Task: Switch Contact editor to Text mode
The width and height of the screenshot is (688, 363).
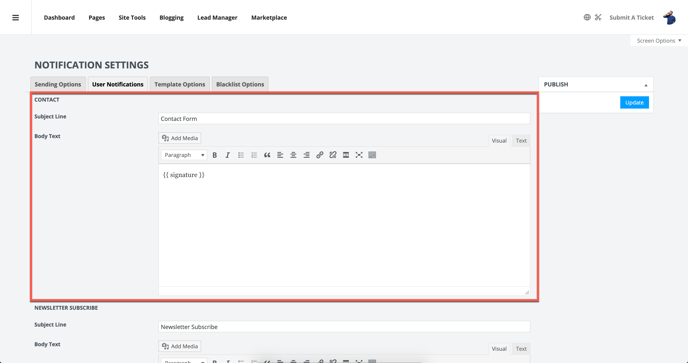Action: pyautogui.click(x=521, y=140)
